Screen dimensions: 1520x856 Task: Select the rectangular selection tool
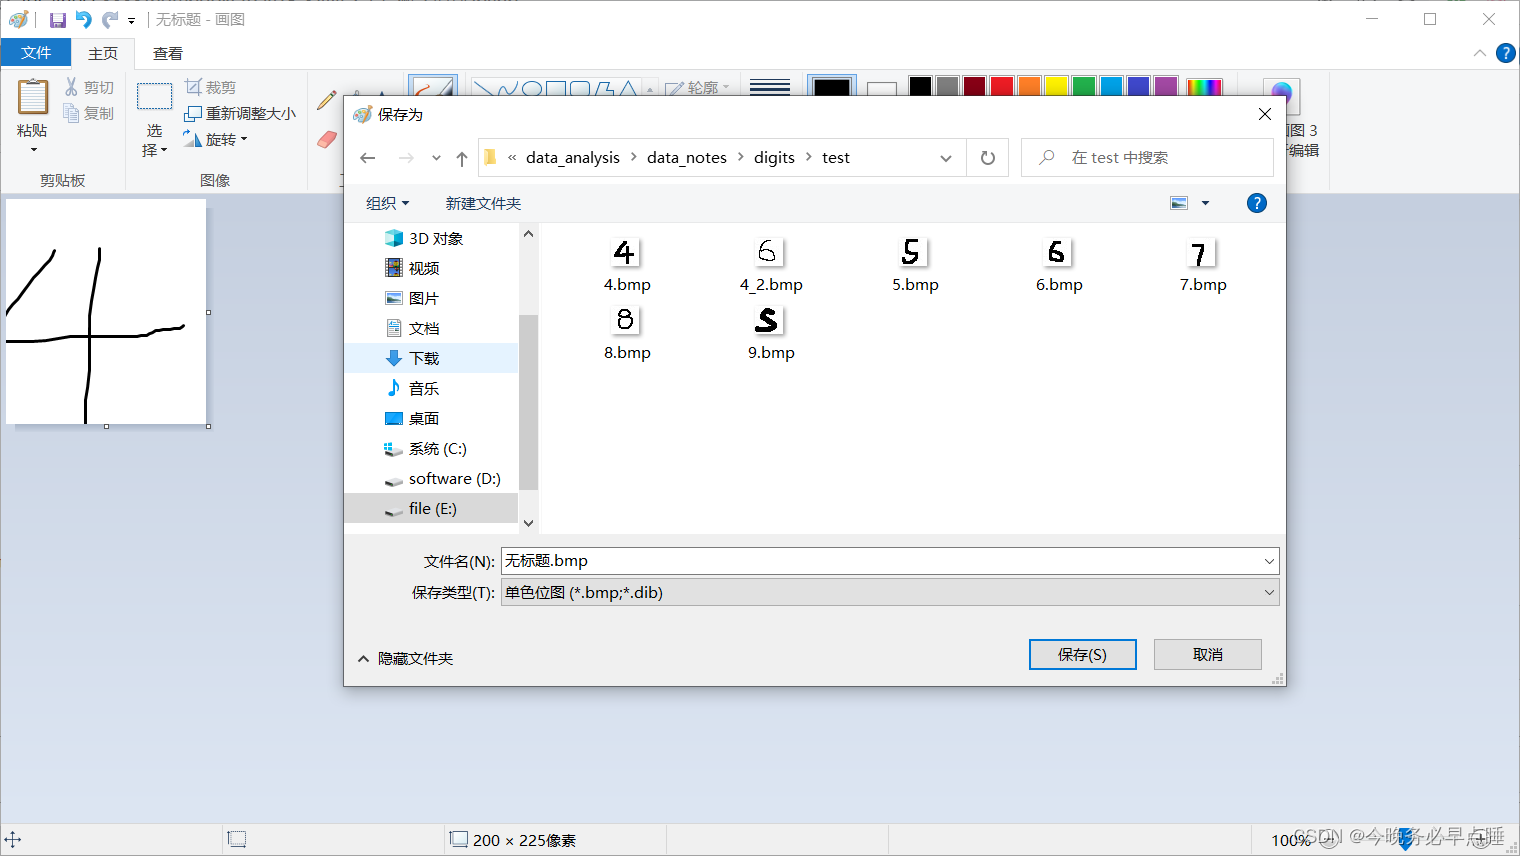point(154,97)
